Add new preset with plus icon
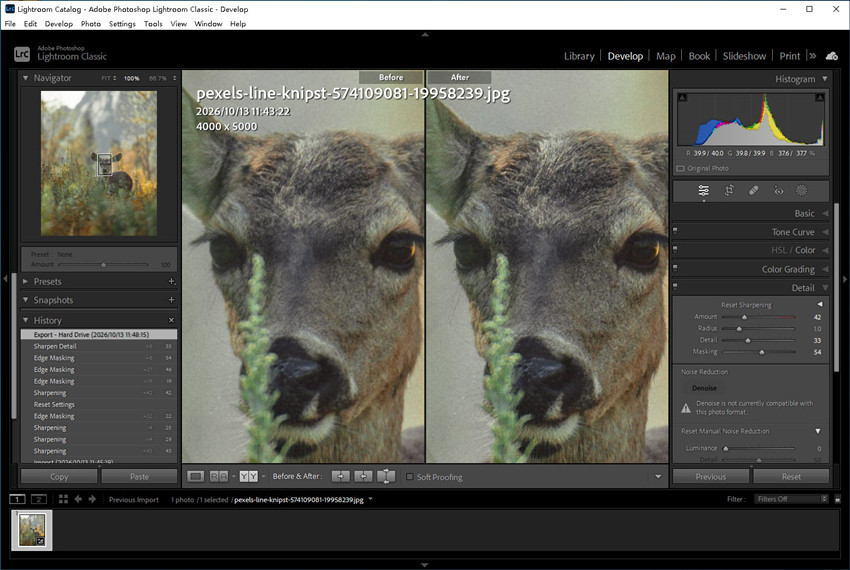Image resolution: width=850 pixels, height=570 pixels. coord(171,281)
